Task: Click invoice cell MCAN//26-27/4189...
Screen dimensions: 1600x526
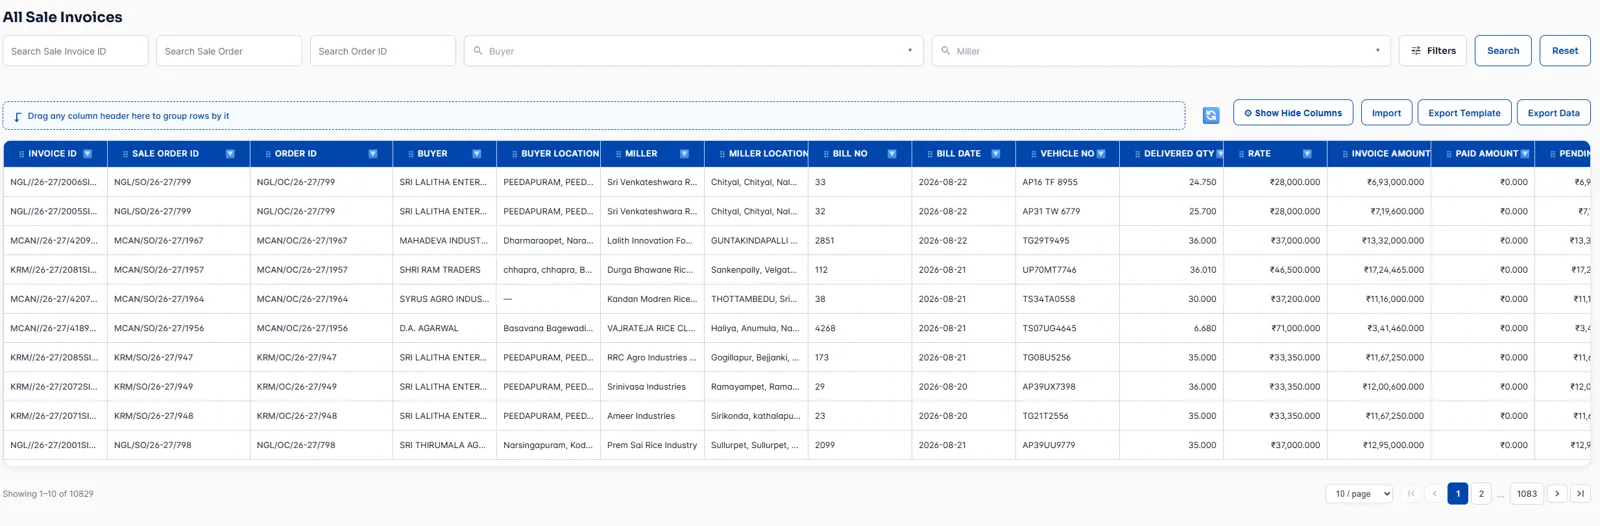Action: point(54,328)
